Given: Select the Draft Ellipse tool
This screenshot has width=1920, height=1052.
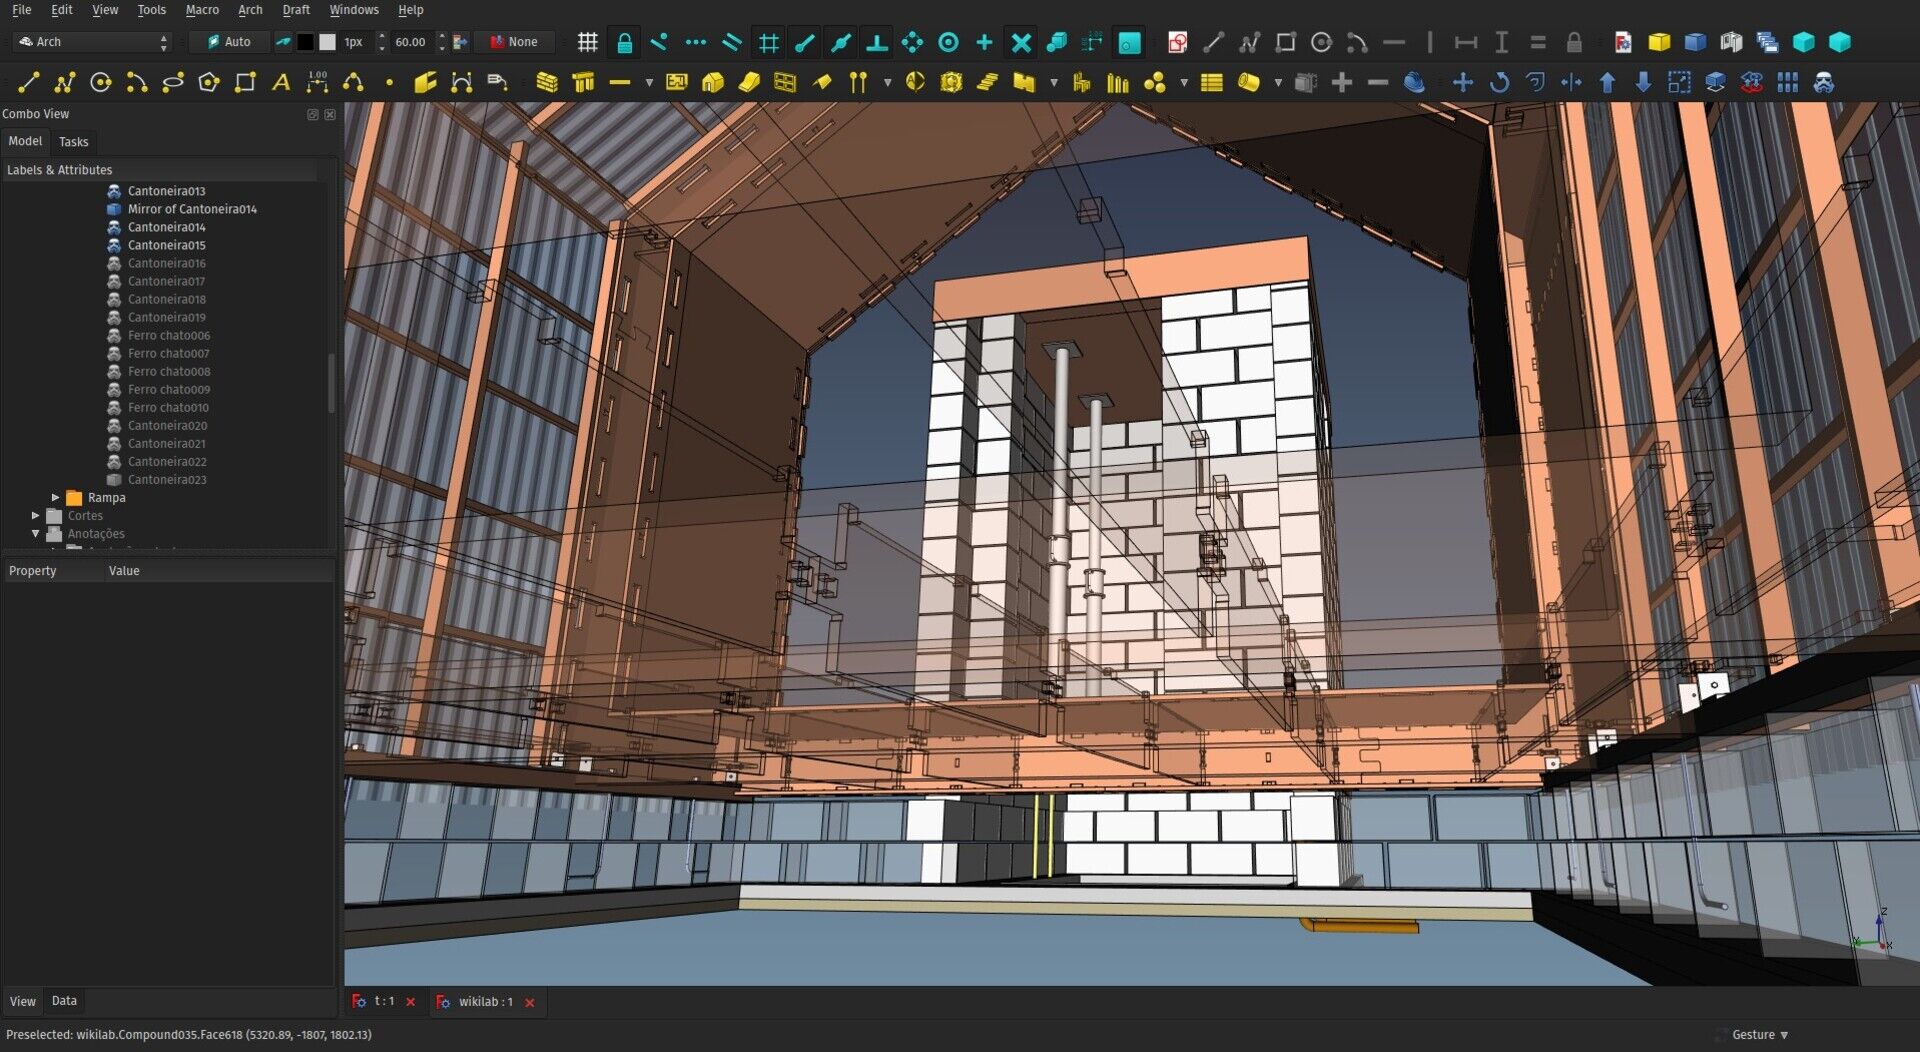Looking at the screenshot, I should click(x=173, y=83).
